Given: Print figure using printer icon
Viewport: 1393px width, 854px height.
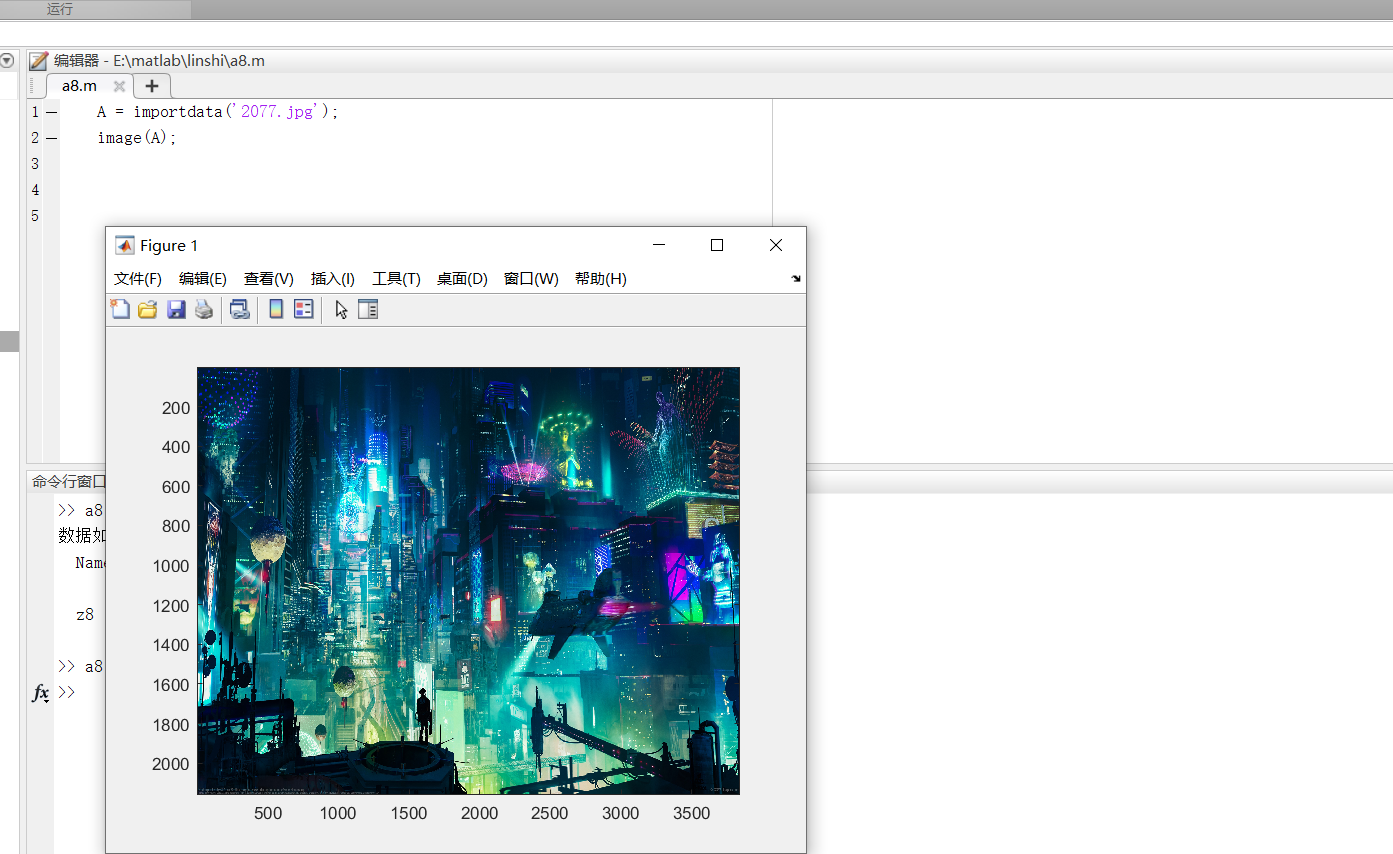Looking at the screenshot, I should click(x=204, y=310).
